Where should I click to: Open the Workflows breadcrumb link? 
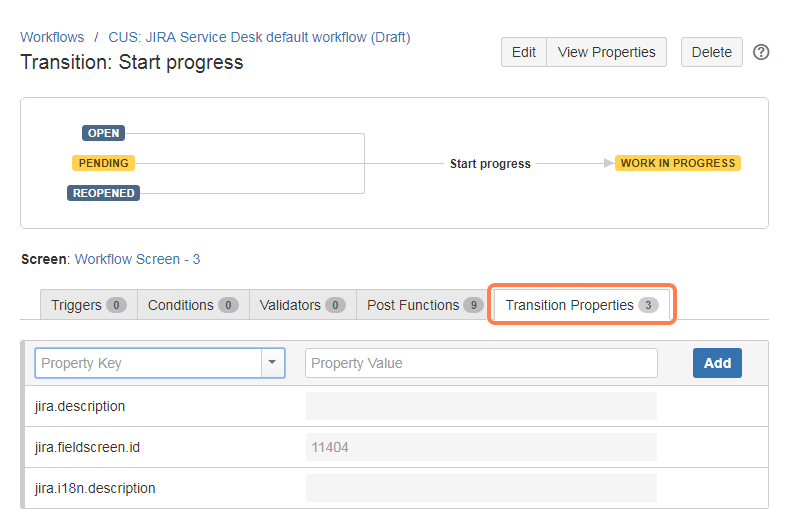pos(52,37)
